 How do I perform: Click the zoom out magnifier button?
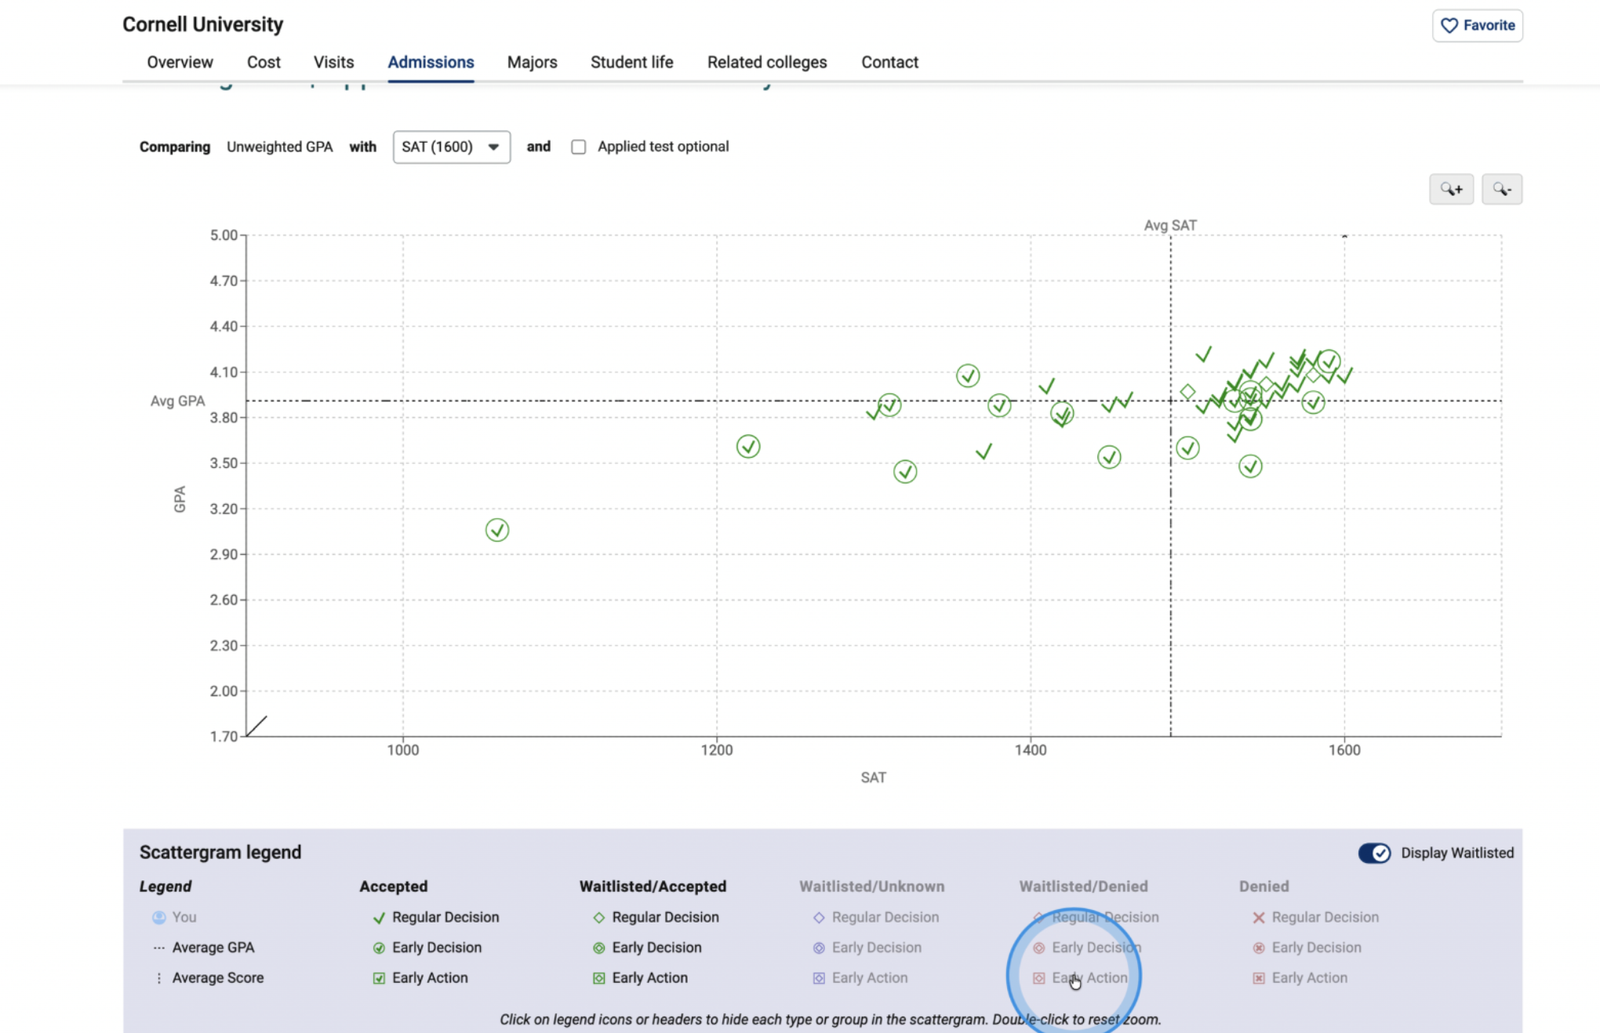(x=1501, y=189)
